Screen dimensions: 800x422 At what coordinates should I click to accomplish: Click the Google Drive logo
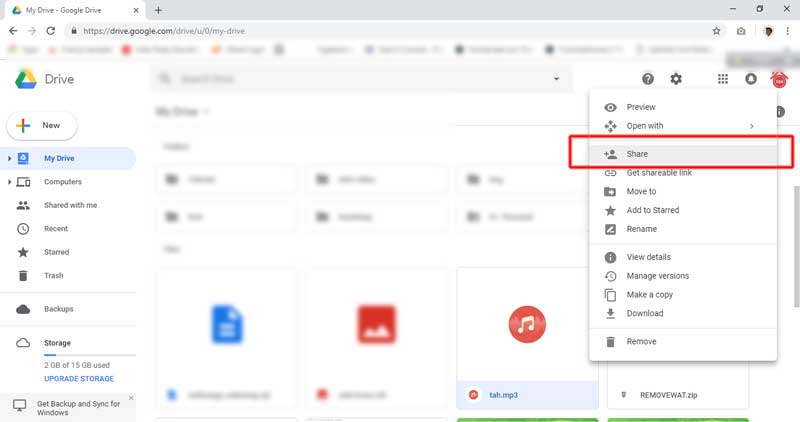[26, 79]
